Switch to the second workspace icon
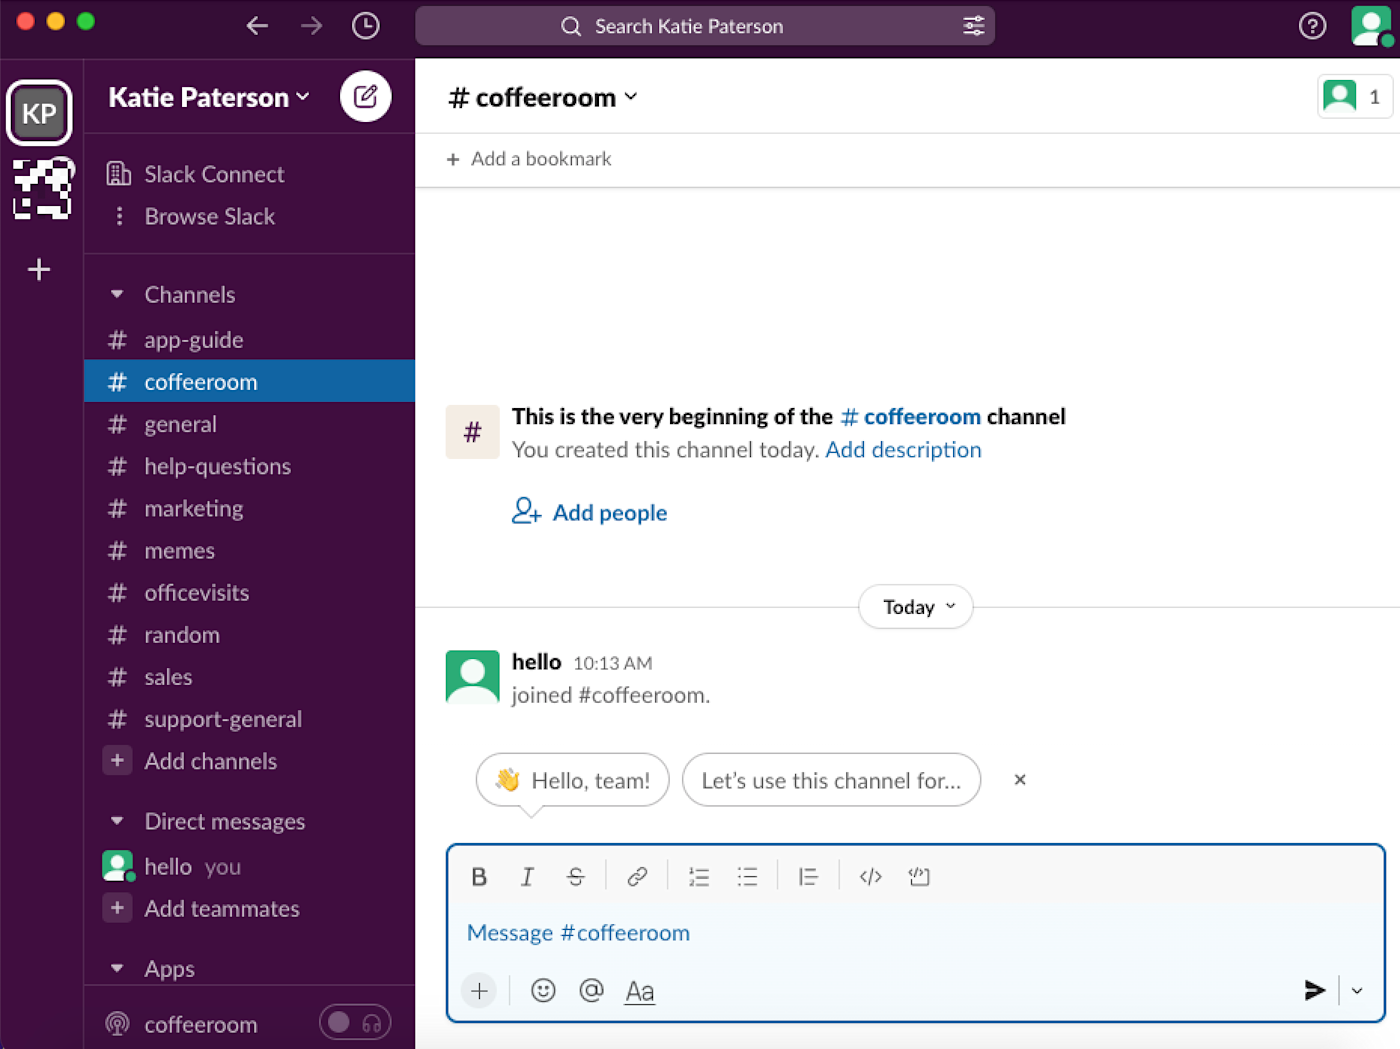 point(42,188)
